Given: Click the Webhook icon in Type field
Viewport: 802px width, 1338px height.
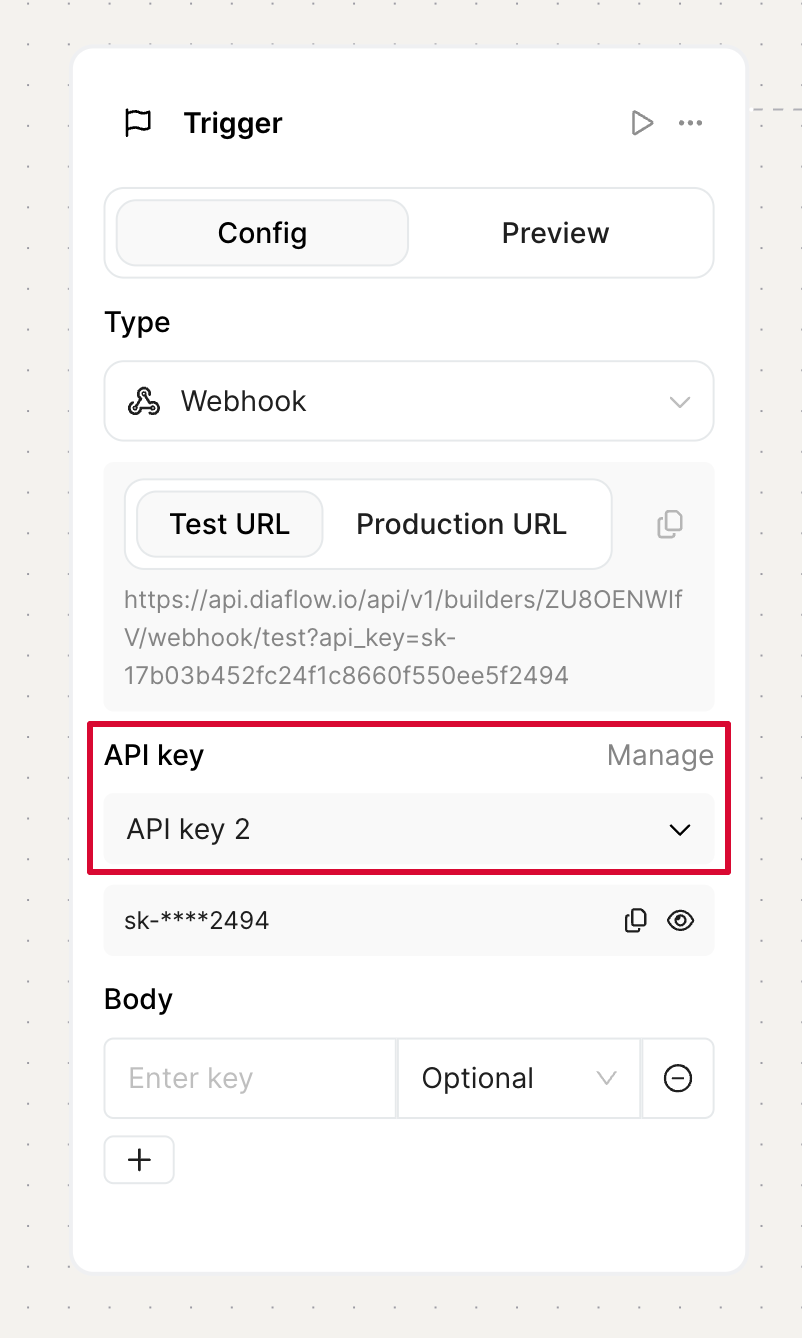Looking at the screenshot, I should point(144,402).
